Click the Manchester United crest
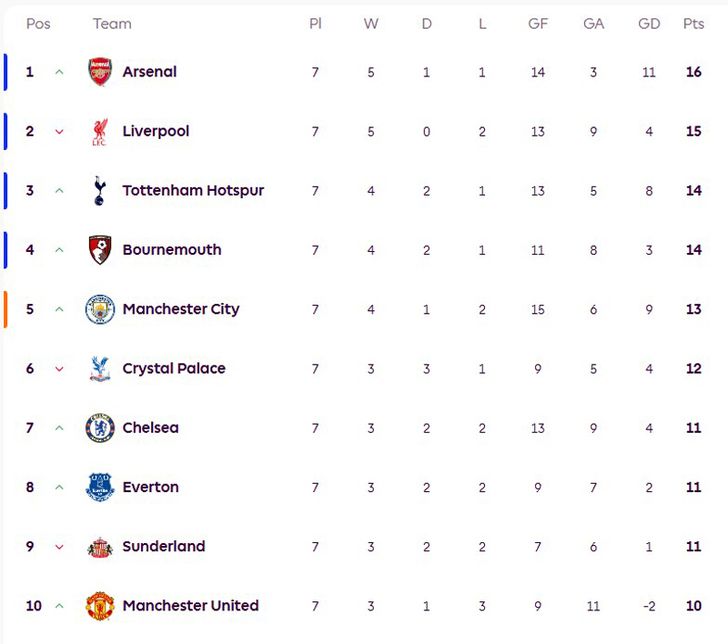 tap(100, 606)
